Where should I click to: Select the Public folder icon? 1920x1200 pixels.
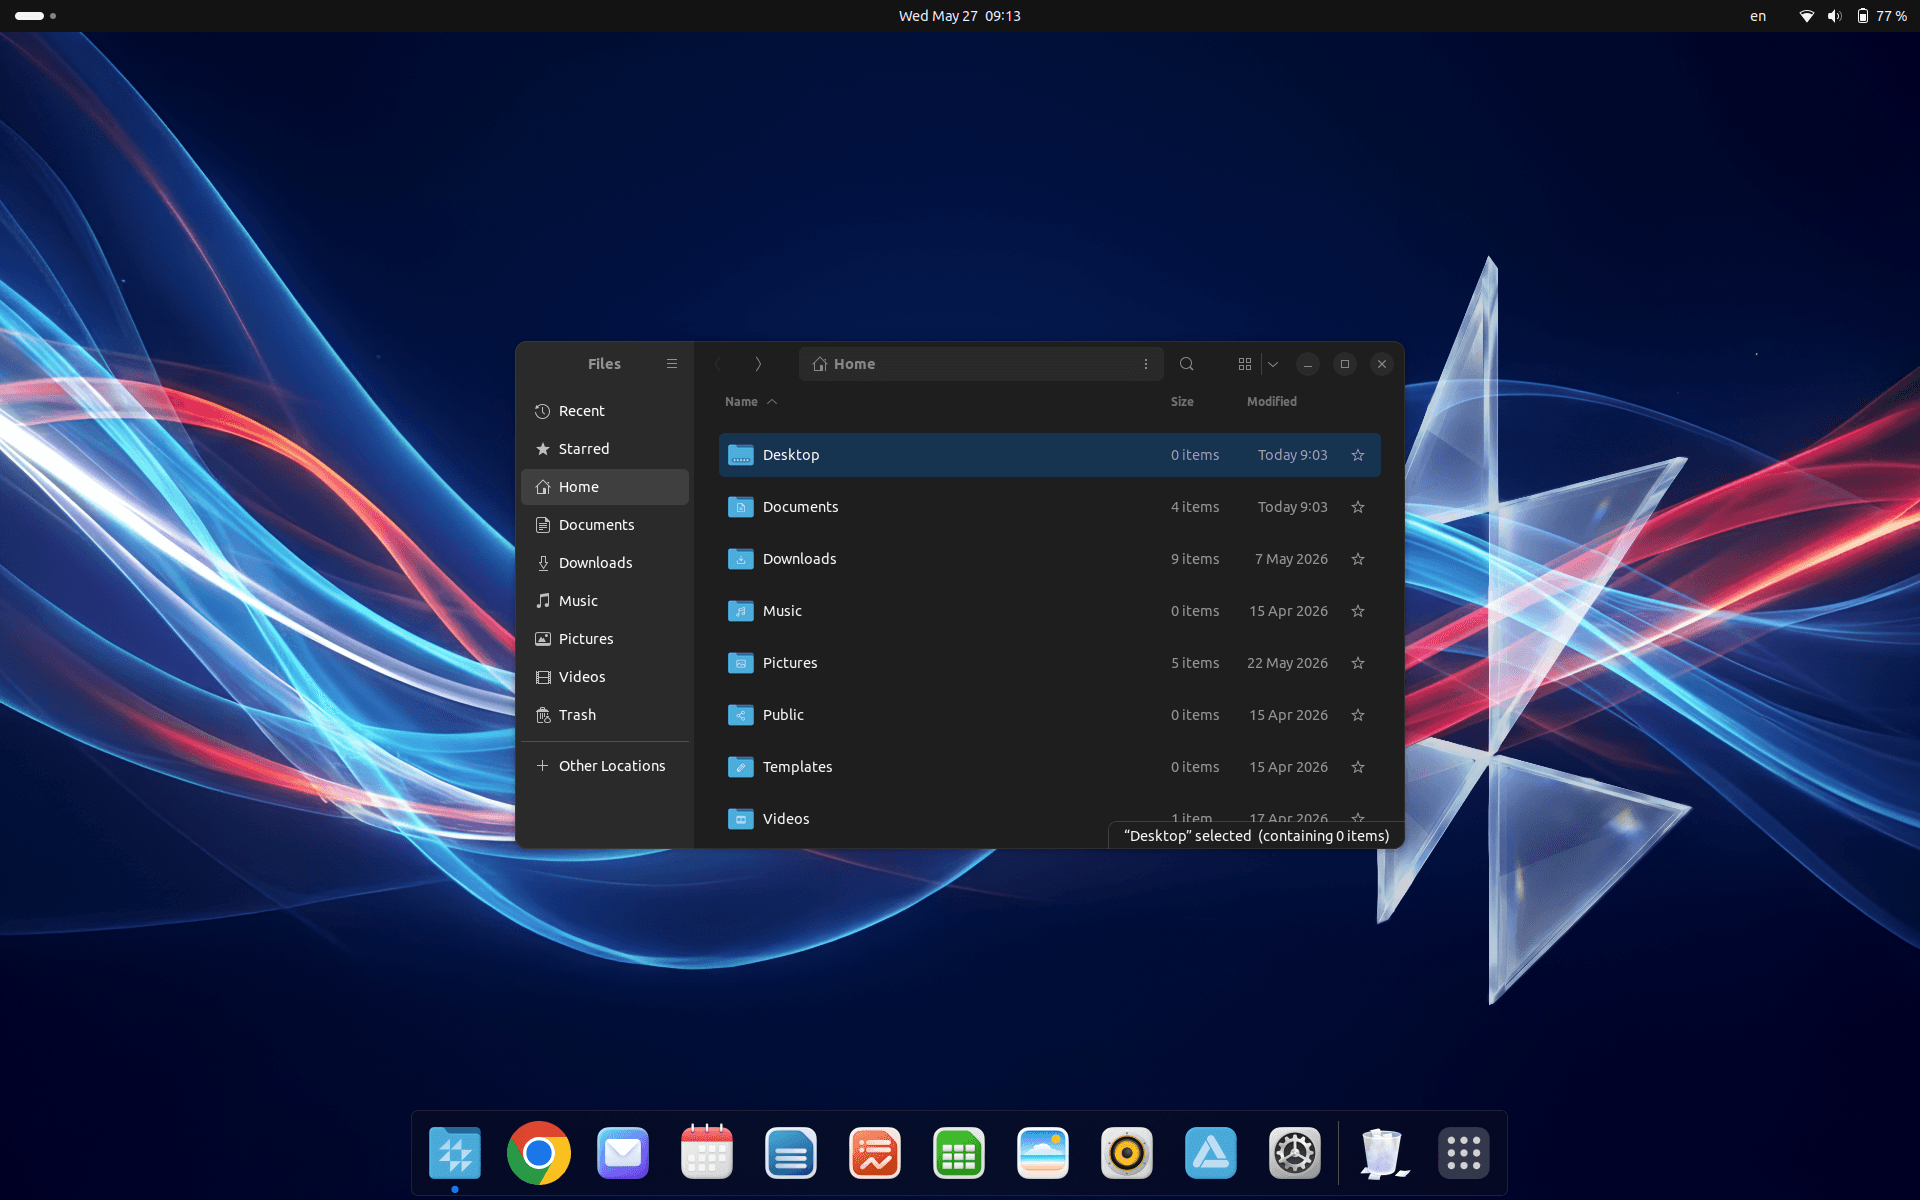[741, 715]
